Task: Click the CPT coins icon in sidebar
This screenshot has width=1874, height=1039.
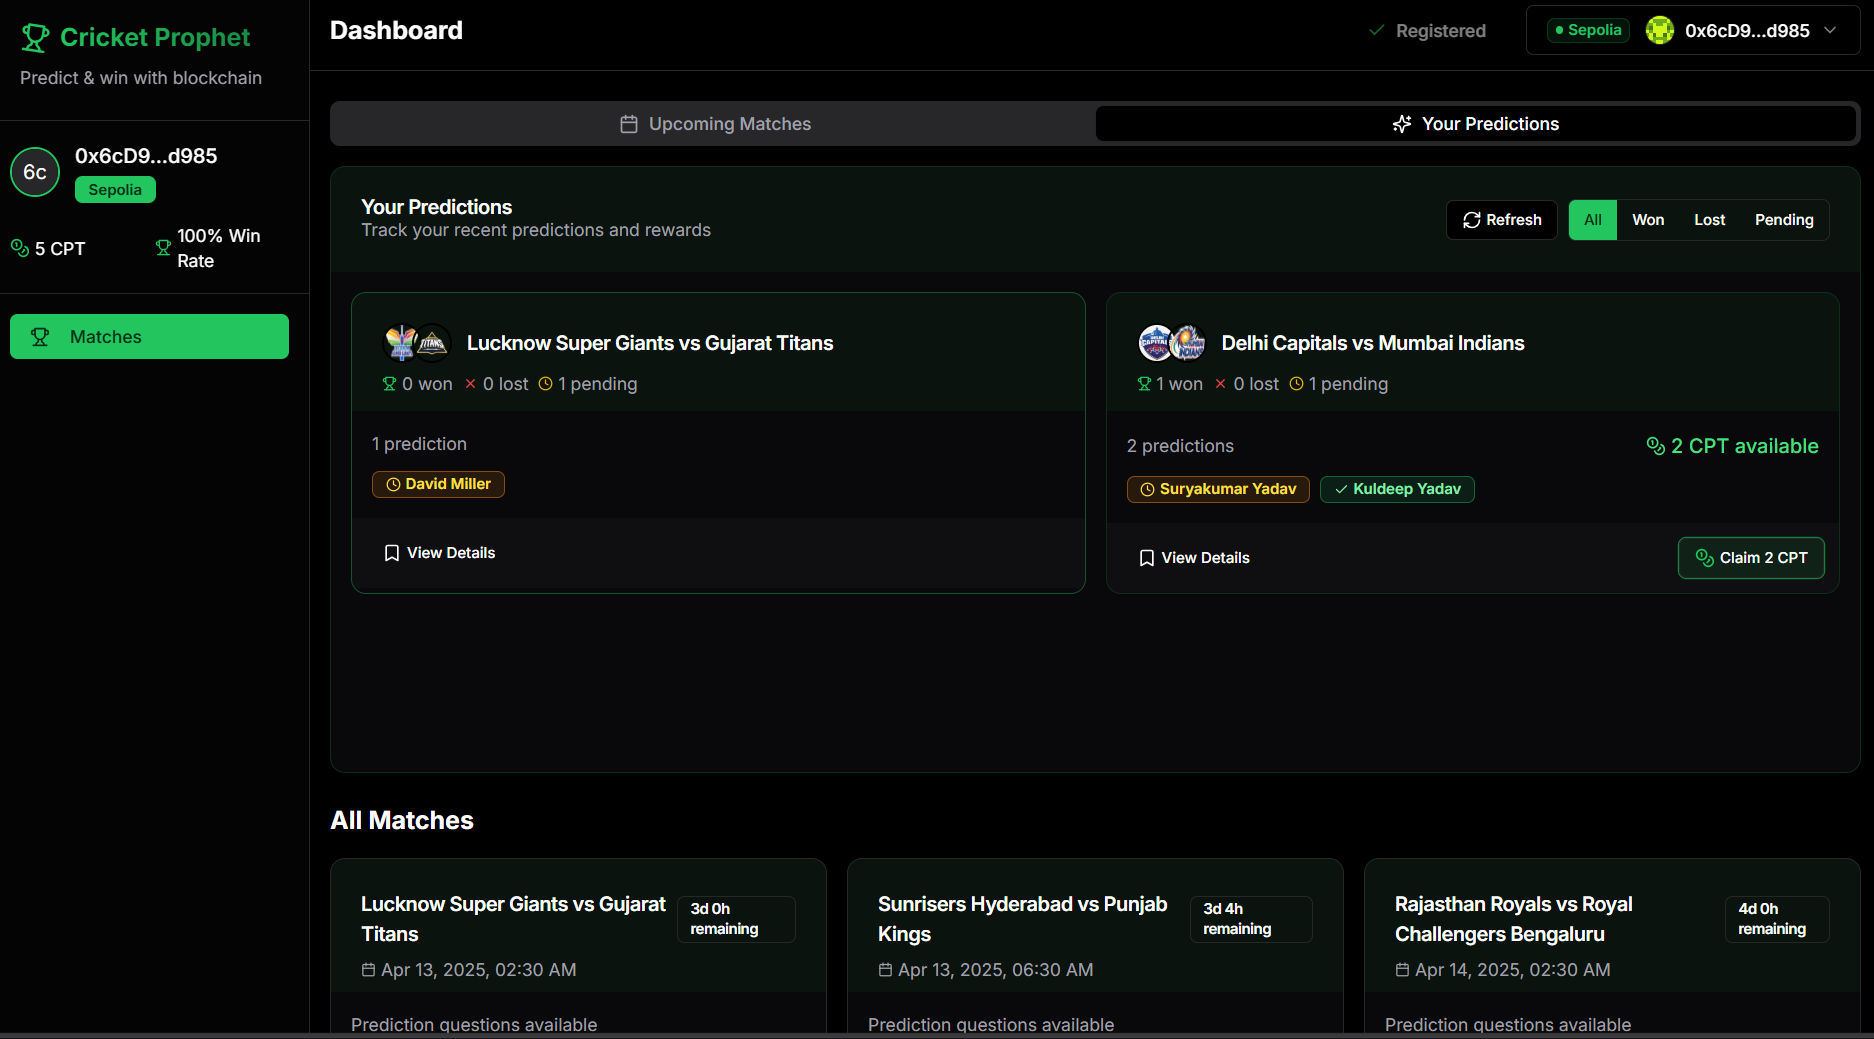Action: 20,248
